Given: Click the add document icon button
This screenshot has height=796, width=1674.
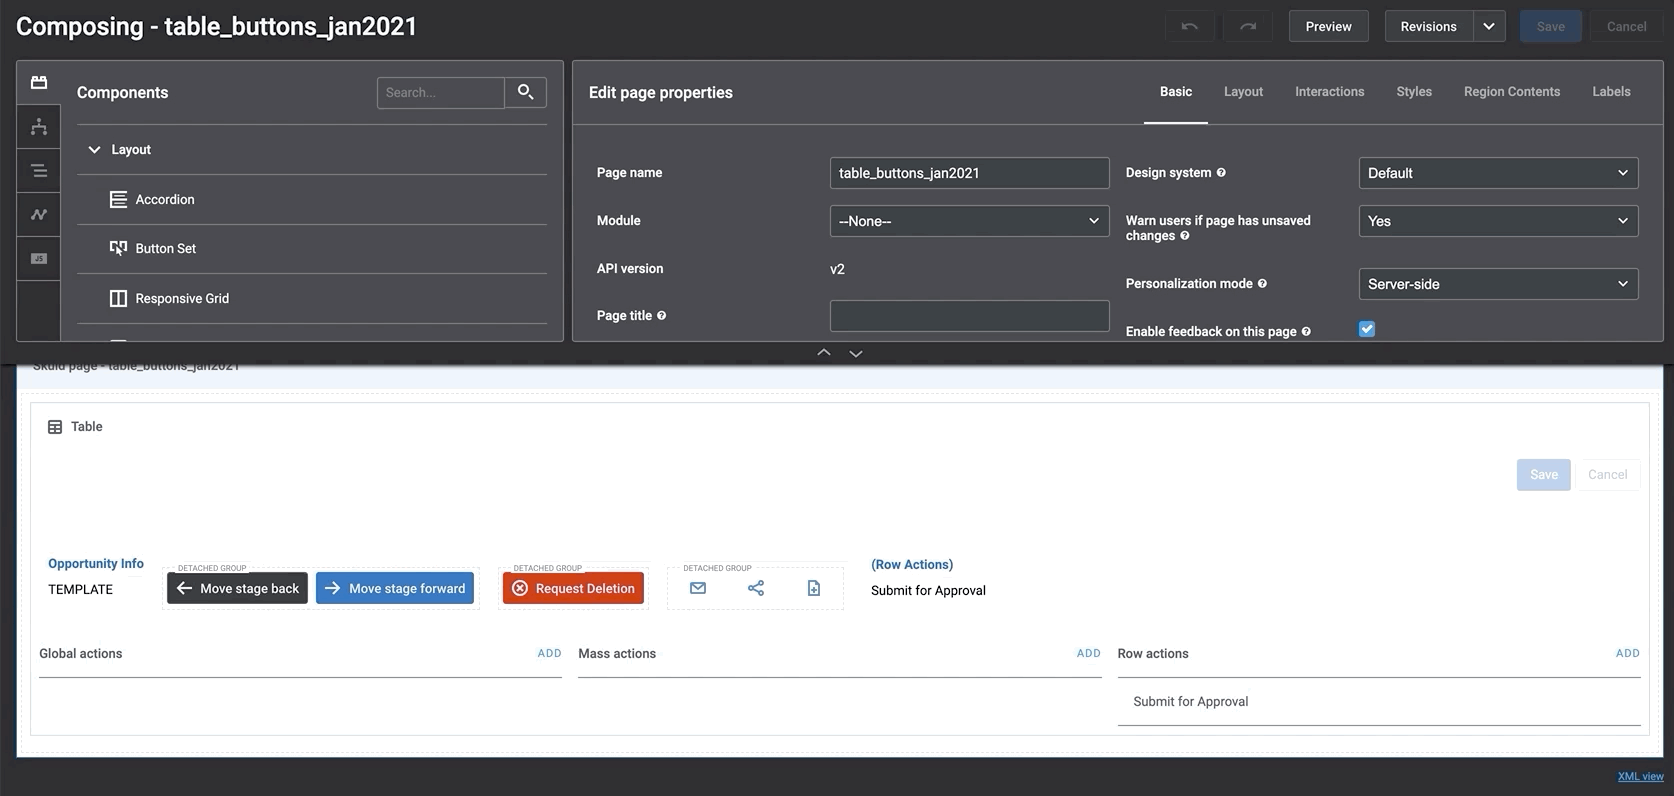Looking at the screenshot, I should click(x=814, y=588).
